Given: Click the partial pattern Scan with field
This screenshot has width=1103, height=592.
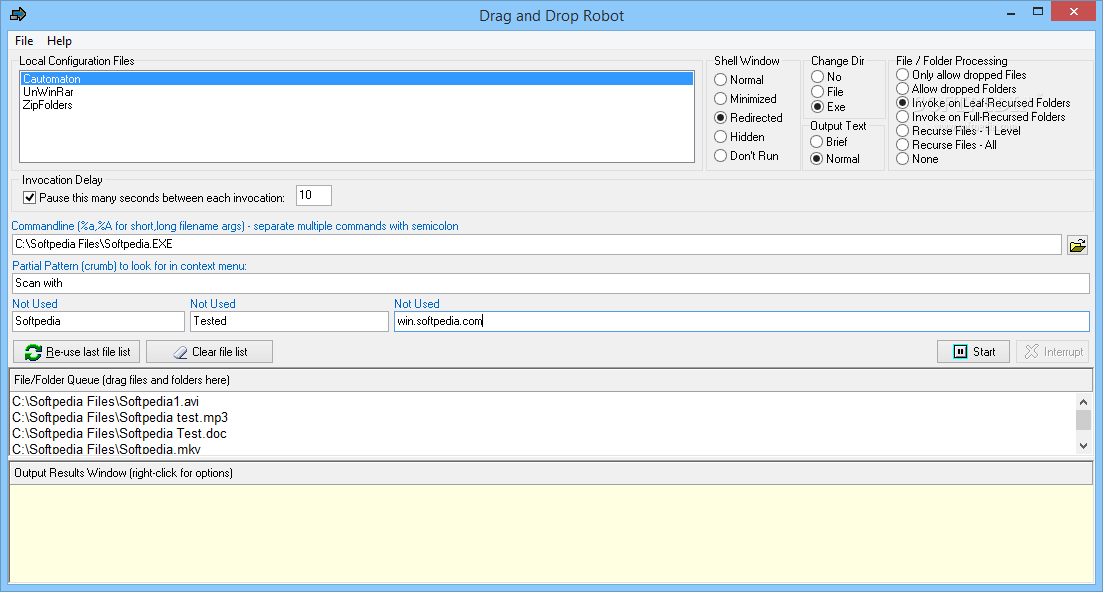Looking at the screenshot, I should click(x=551, y=283).
